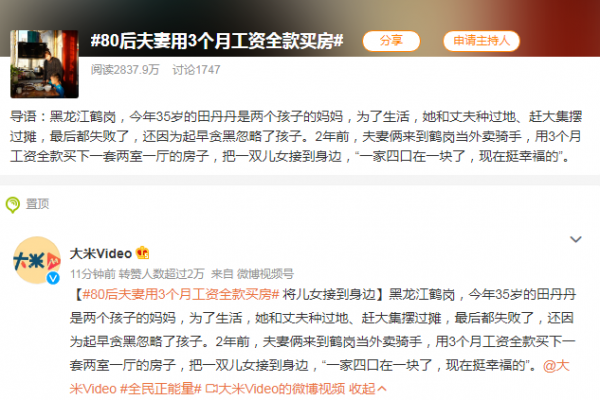This screenshot has width=600, height=400.
Task: Collapse the post with 收起
Action: [x=367, y=389]
